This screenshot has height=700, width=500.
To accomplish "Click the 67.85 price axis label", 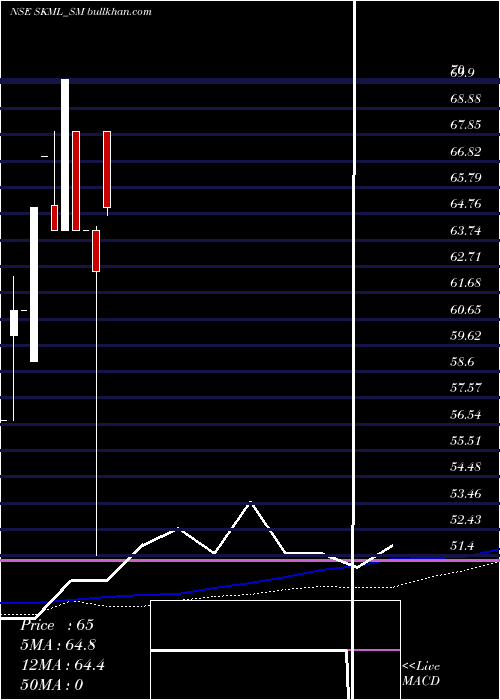I will (466, 125).
